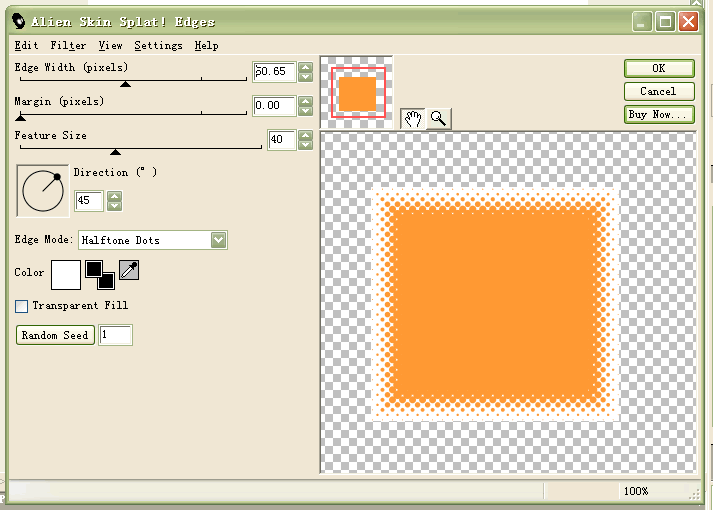Confirm with the OK button
Screen dimensions: 713x510
click(x=659, y=68)
